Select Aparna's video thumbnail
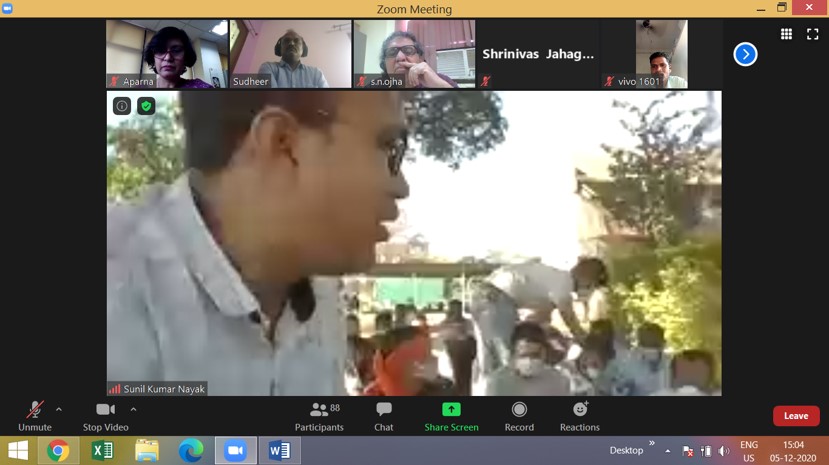 (167, 54)
